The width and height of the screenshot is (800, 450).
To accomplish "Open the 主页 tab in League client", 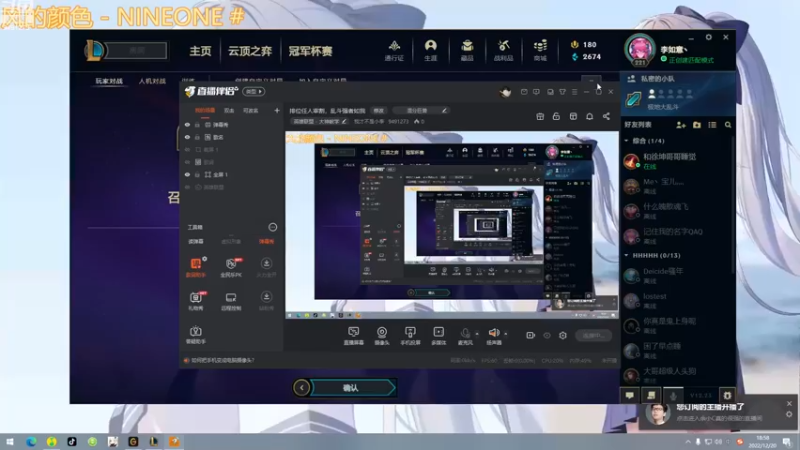I will pos(200,51).
